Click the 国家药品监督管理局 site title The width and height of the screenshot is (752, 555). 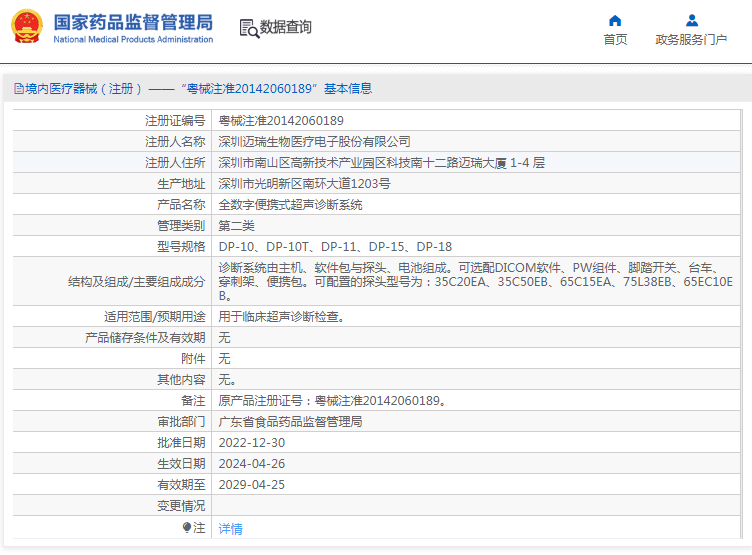click(132, 21)
